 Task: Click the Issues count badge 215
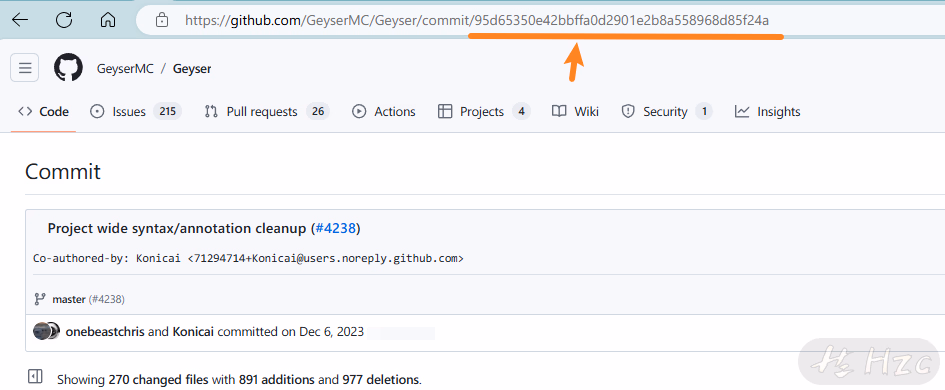167,112
